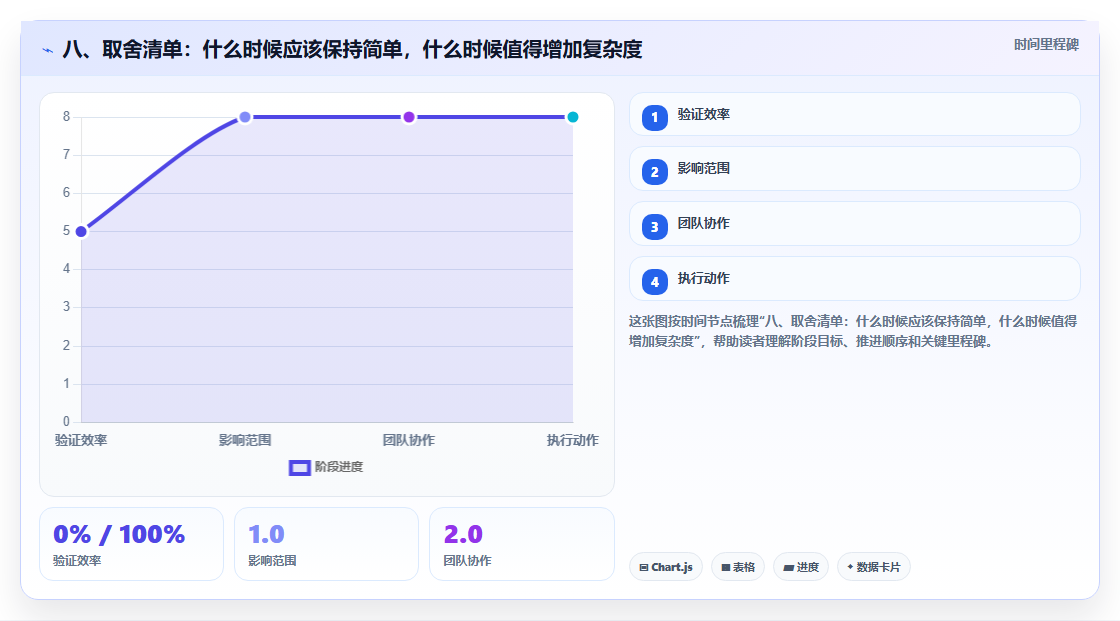Select the 团队协作 purple data point
This screenshot has height=621, width=1120.
(x=409, y=117)
